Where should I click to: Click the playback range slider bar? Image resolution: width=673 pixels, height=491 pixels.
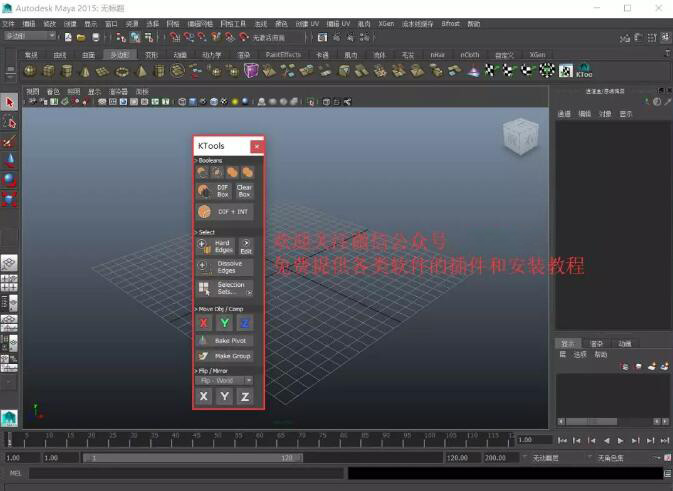click(x=192, y=458)
